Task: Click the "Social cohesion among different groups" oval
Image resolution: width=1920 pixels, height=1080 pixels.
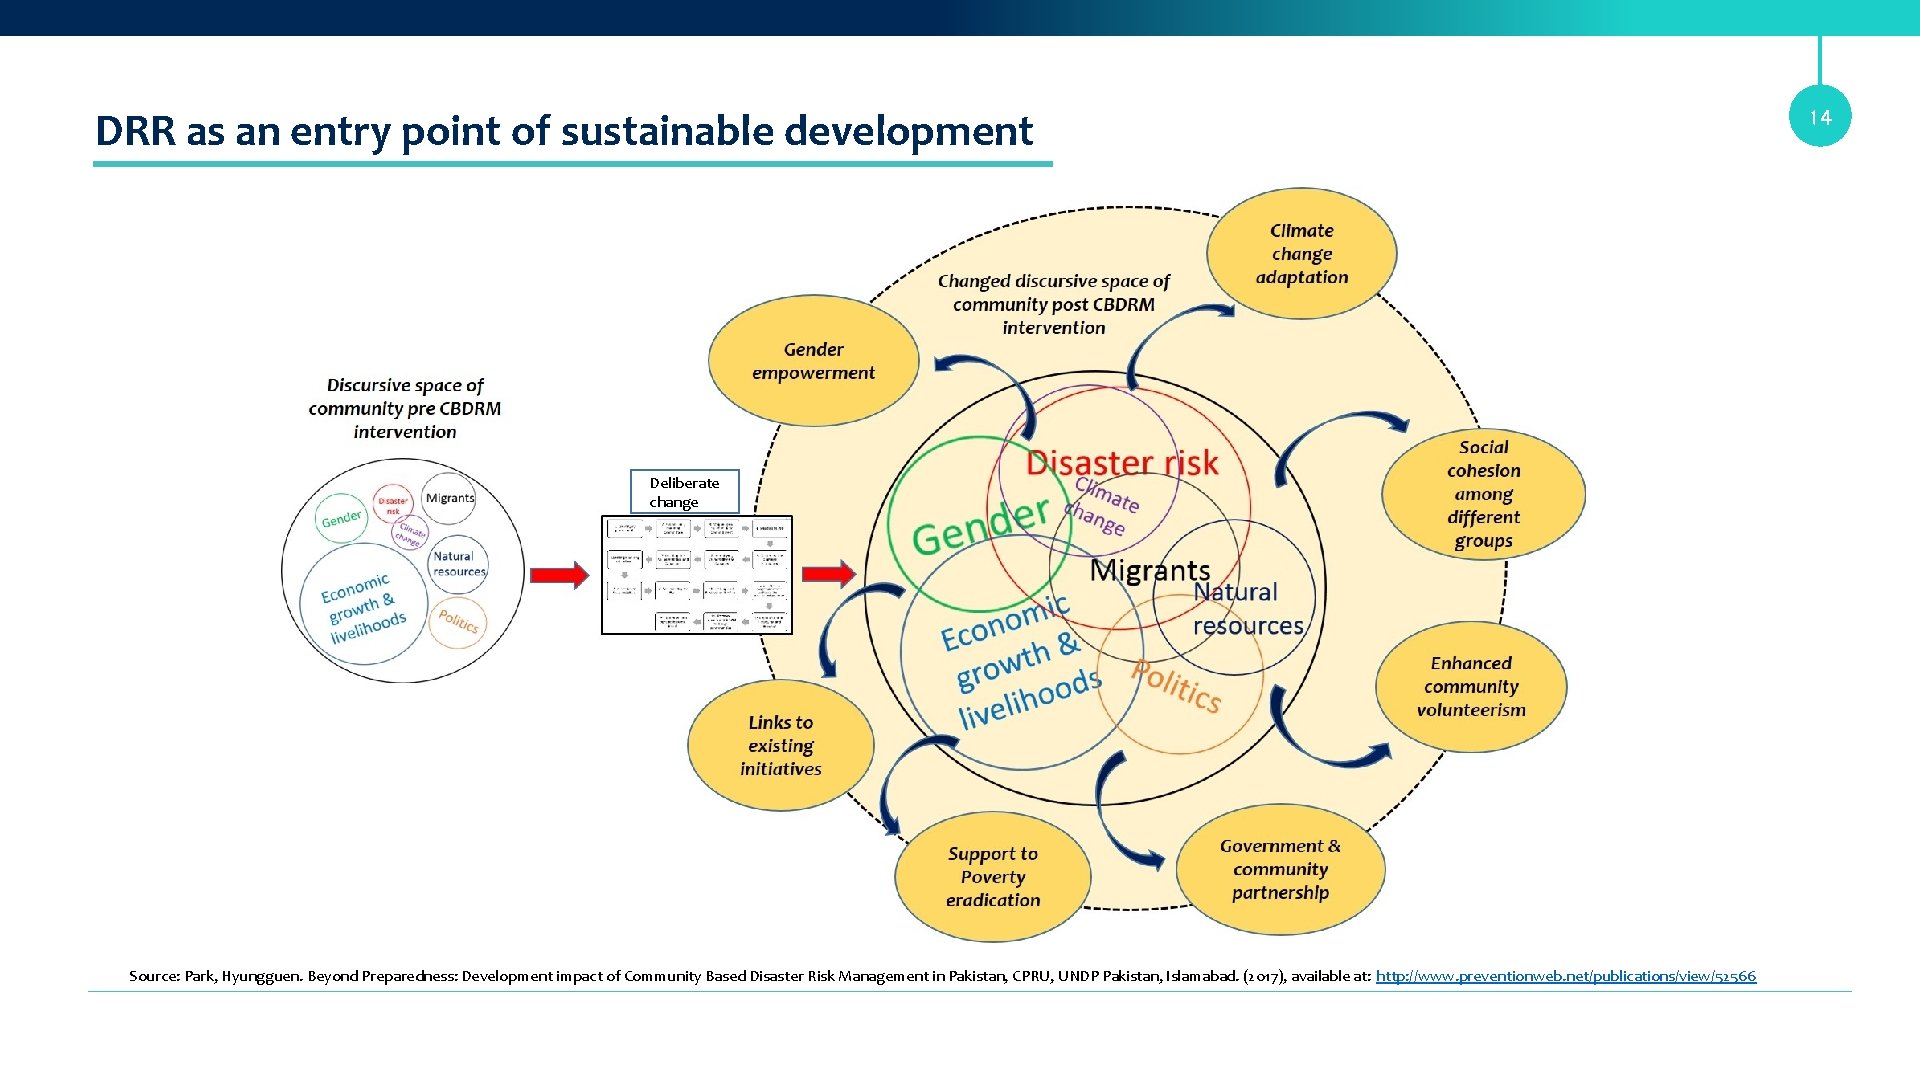Action: (1483, 494)
